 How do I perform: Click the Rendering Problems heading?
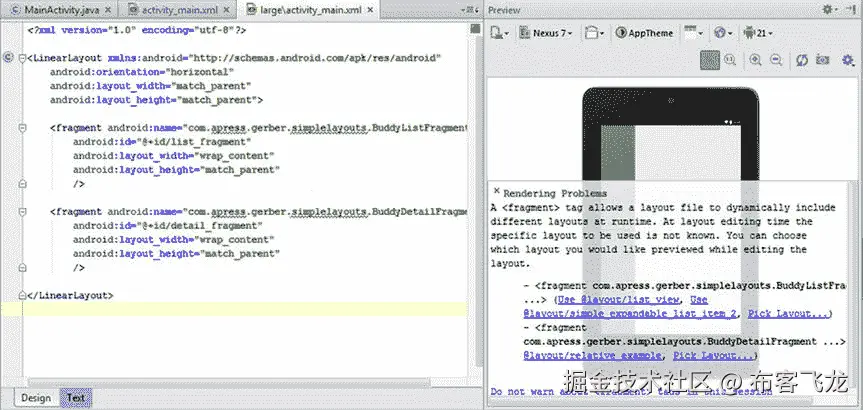click(555, 194)
